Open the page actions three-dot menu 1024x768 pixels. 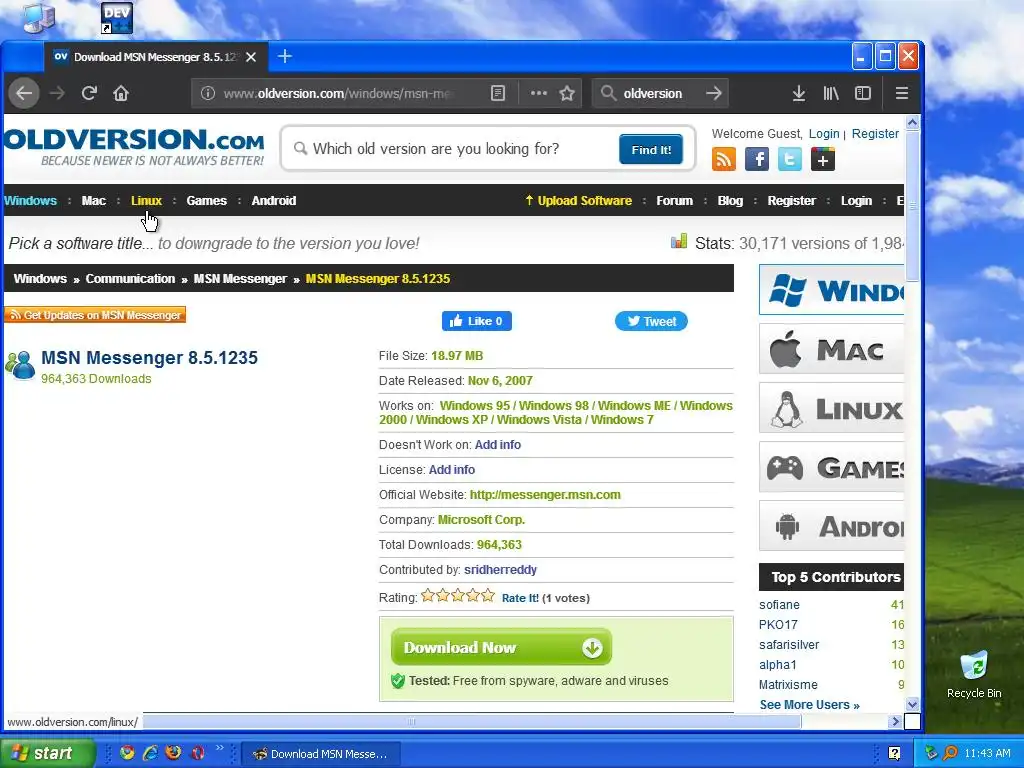[x=538, y=93]
